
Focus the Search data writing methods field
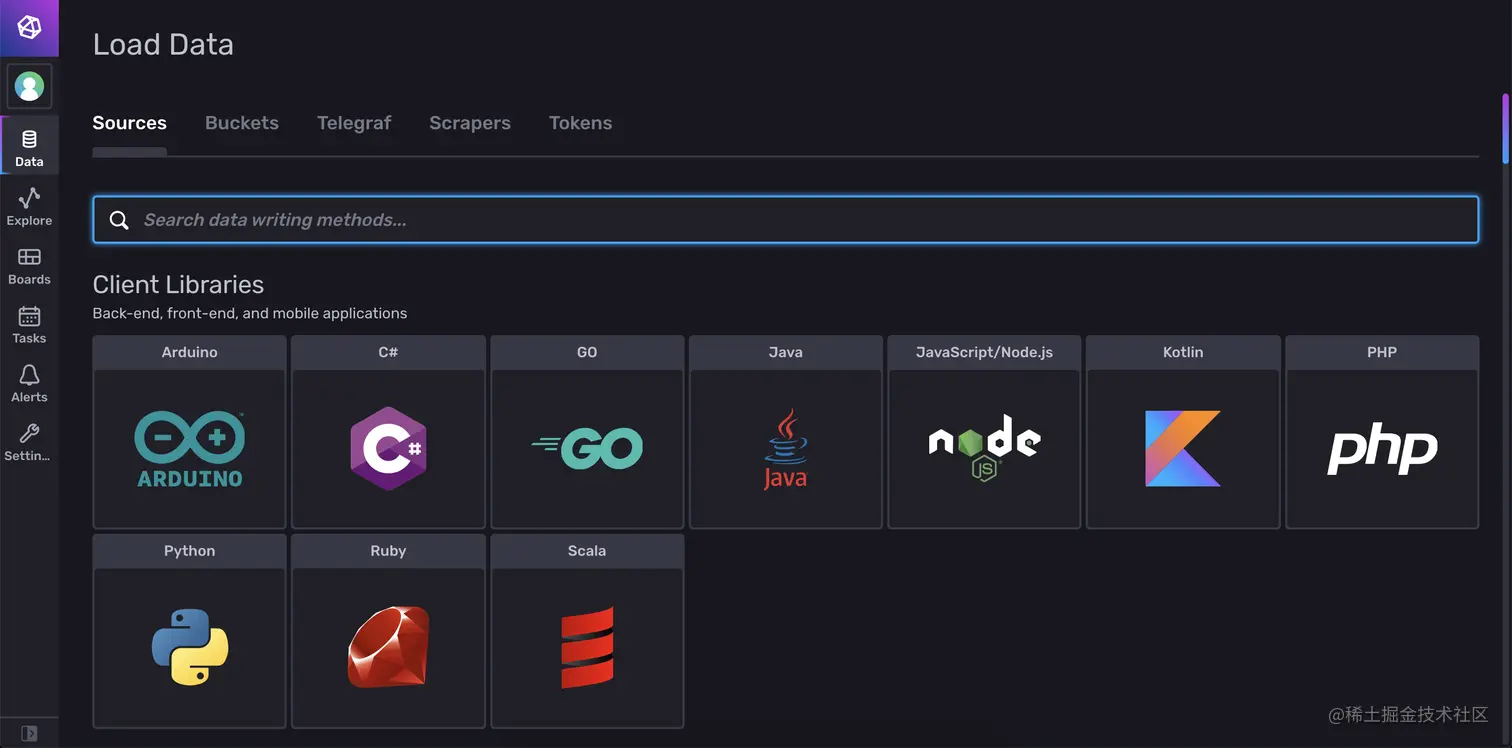786,220
